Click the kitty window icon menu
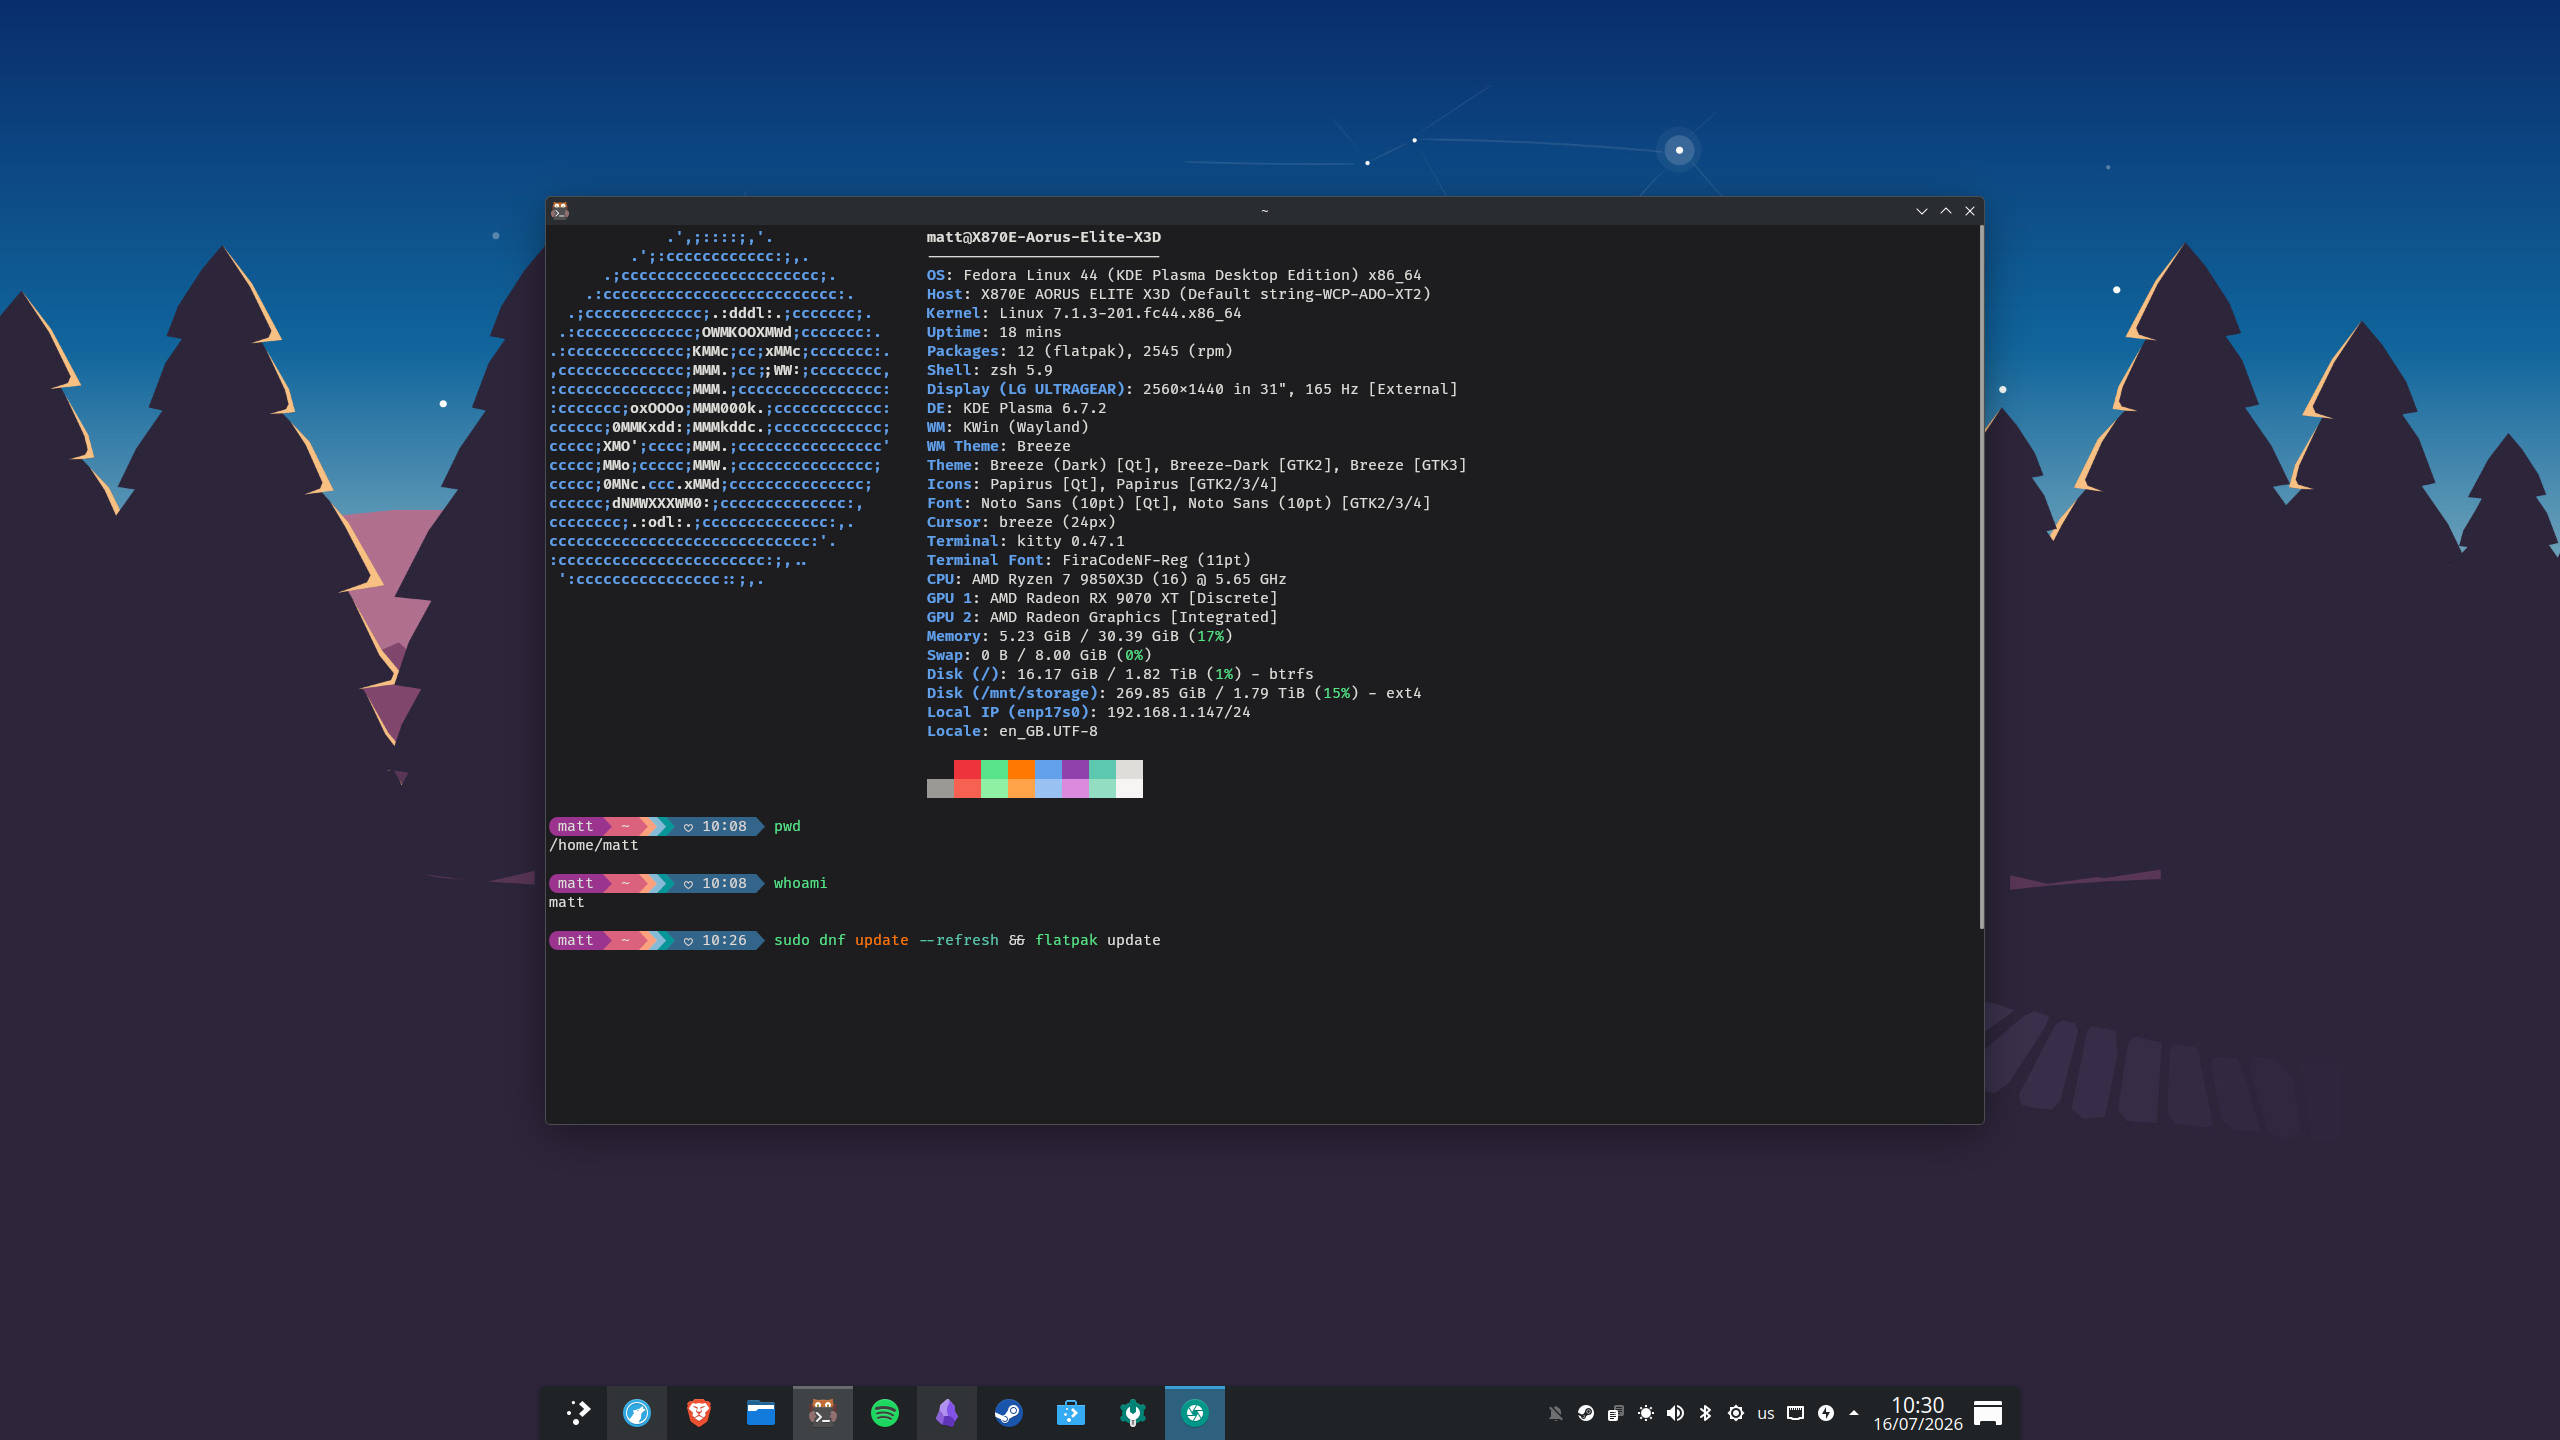Viewport: 2560px width, 1440px height. click(x=560, y=210)
